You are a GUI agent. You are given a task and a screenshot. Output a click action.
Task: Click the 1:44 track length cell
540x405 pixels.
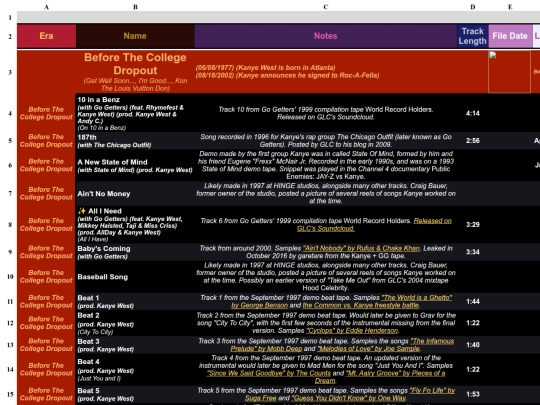point(472,301)
